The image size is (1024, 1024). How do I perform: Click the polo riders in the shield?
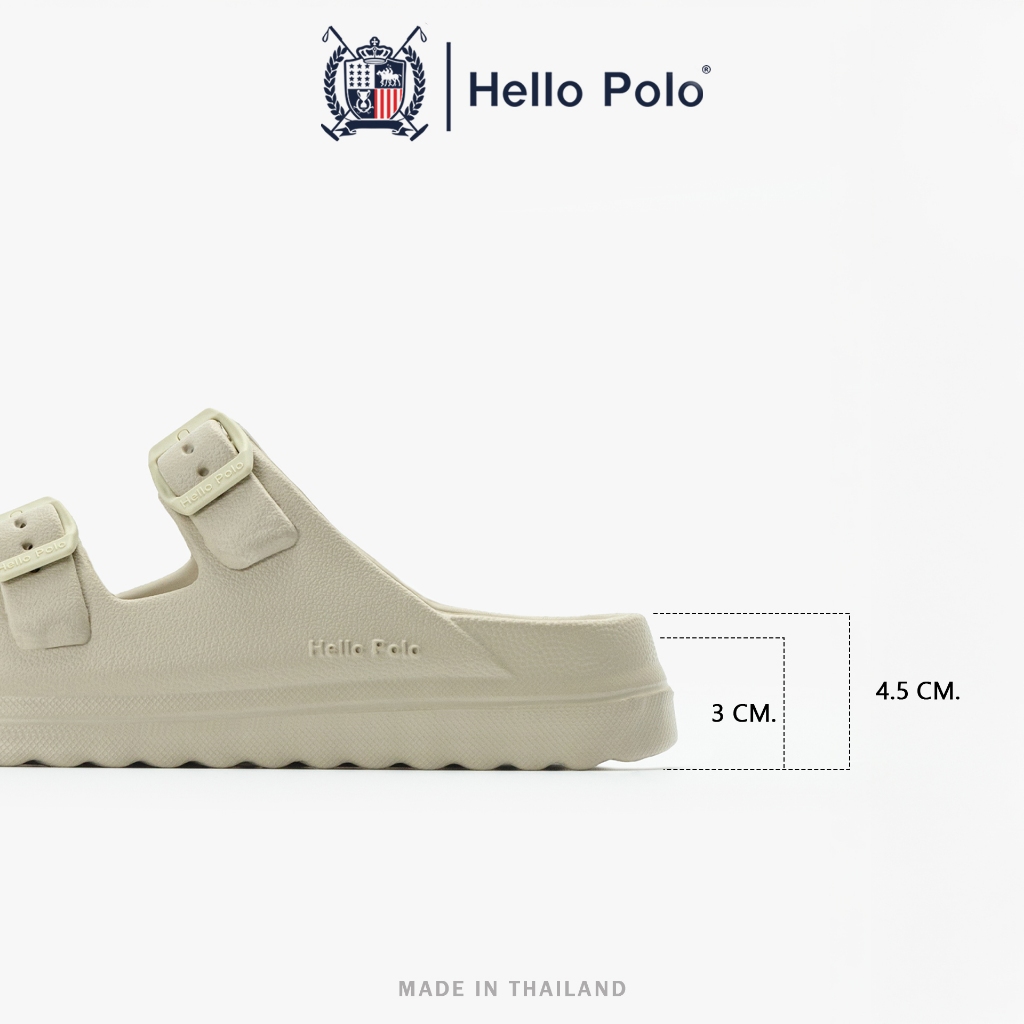point(389,75)
